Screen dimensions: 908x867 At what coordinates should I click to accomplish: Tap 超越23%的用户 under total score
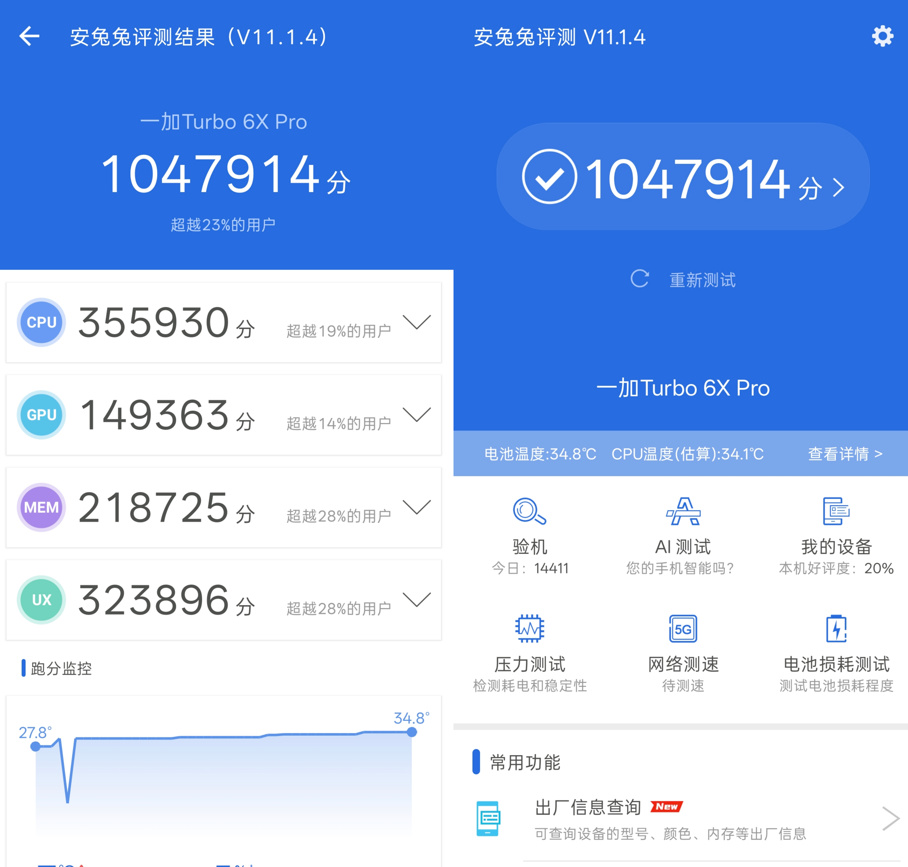coord(223,225)
